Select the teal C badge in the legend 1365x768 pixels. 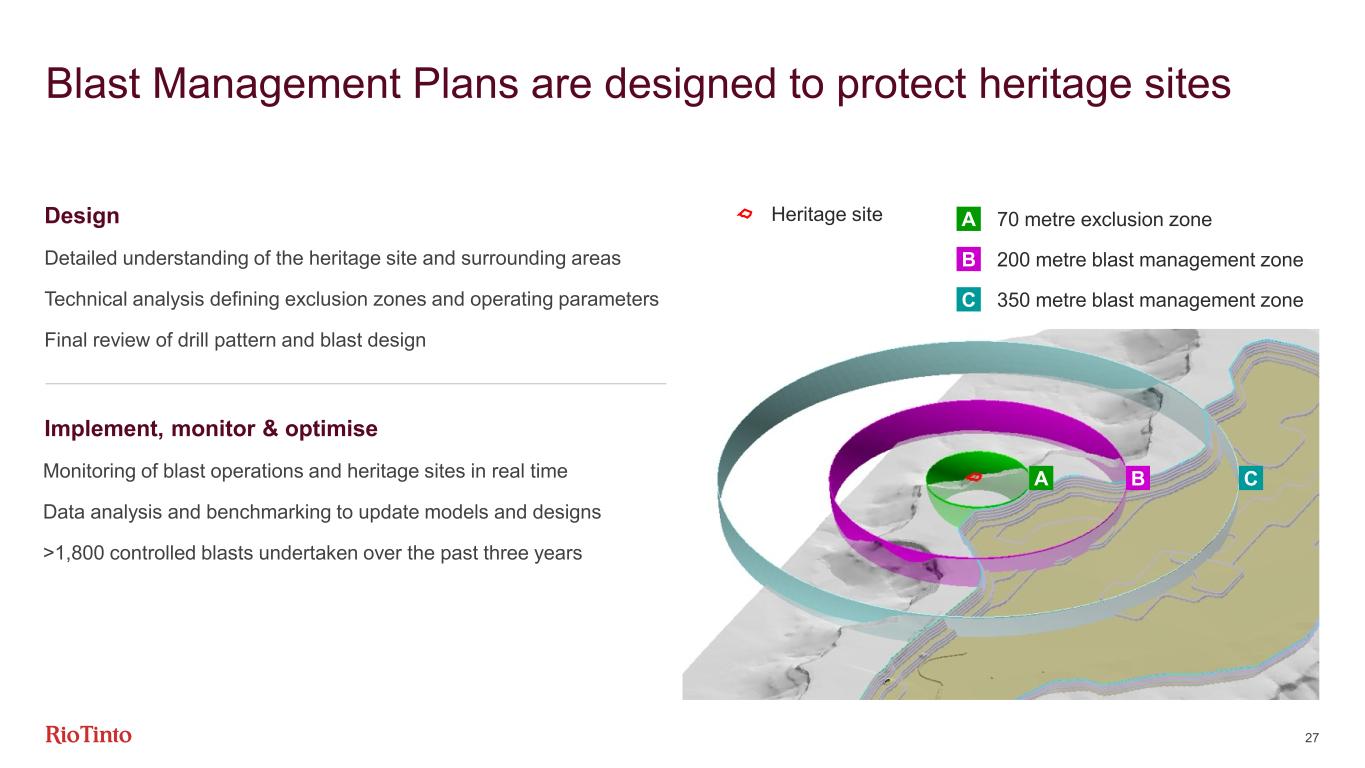(968, 299)
